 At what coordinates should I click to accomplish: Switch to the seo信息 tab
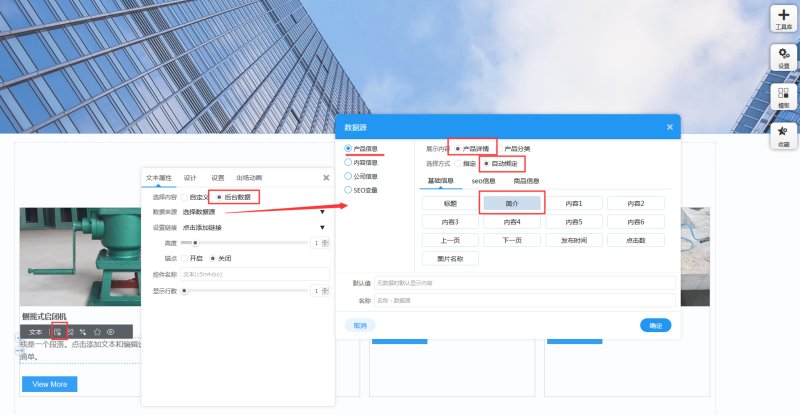483,181
